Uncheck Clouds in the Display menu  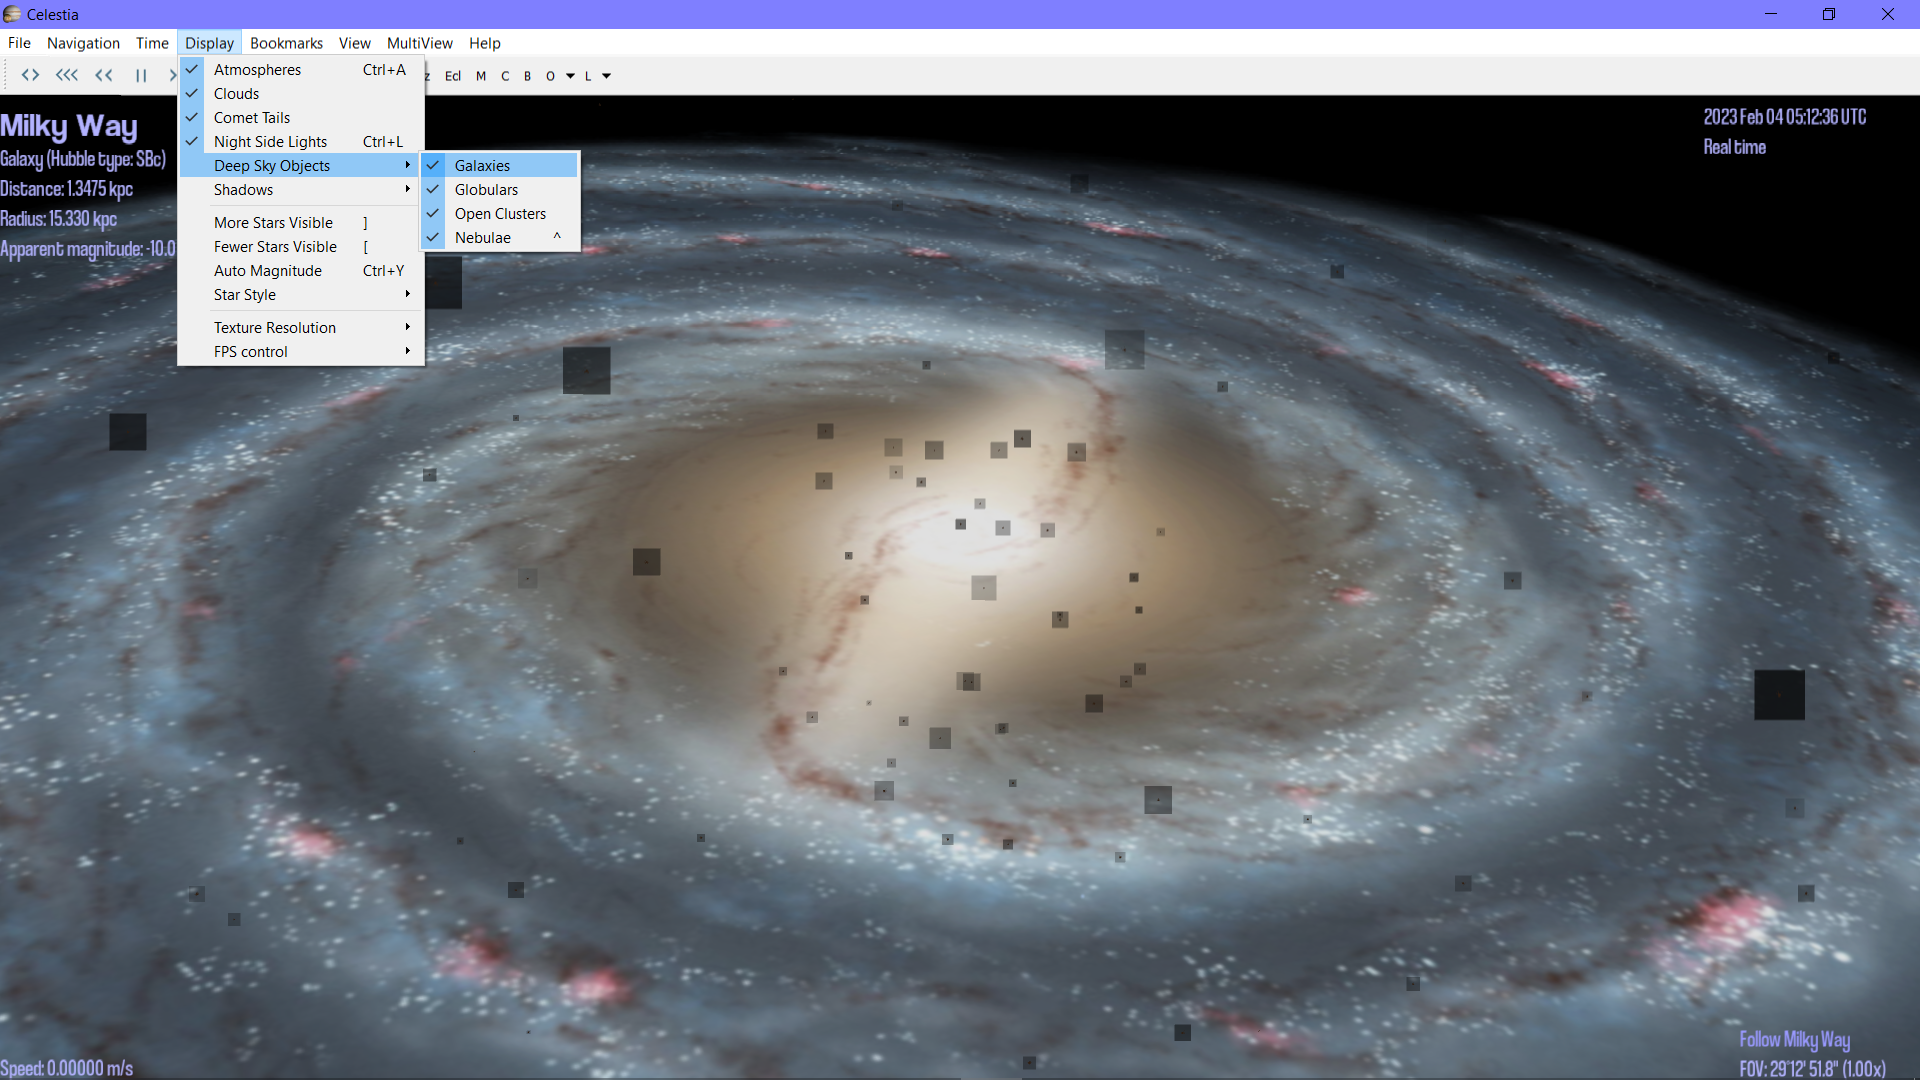tap(301, 94)
